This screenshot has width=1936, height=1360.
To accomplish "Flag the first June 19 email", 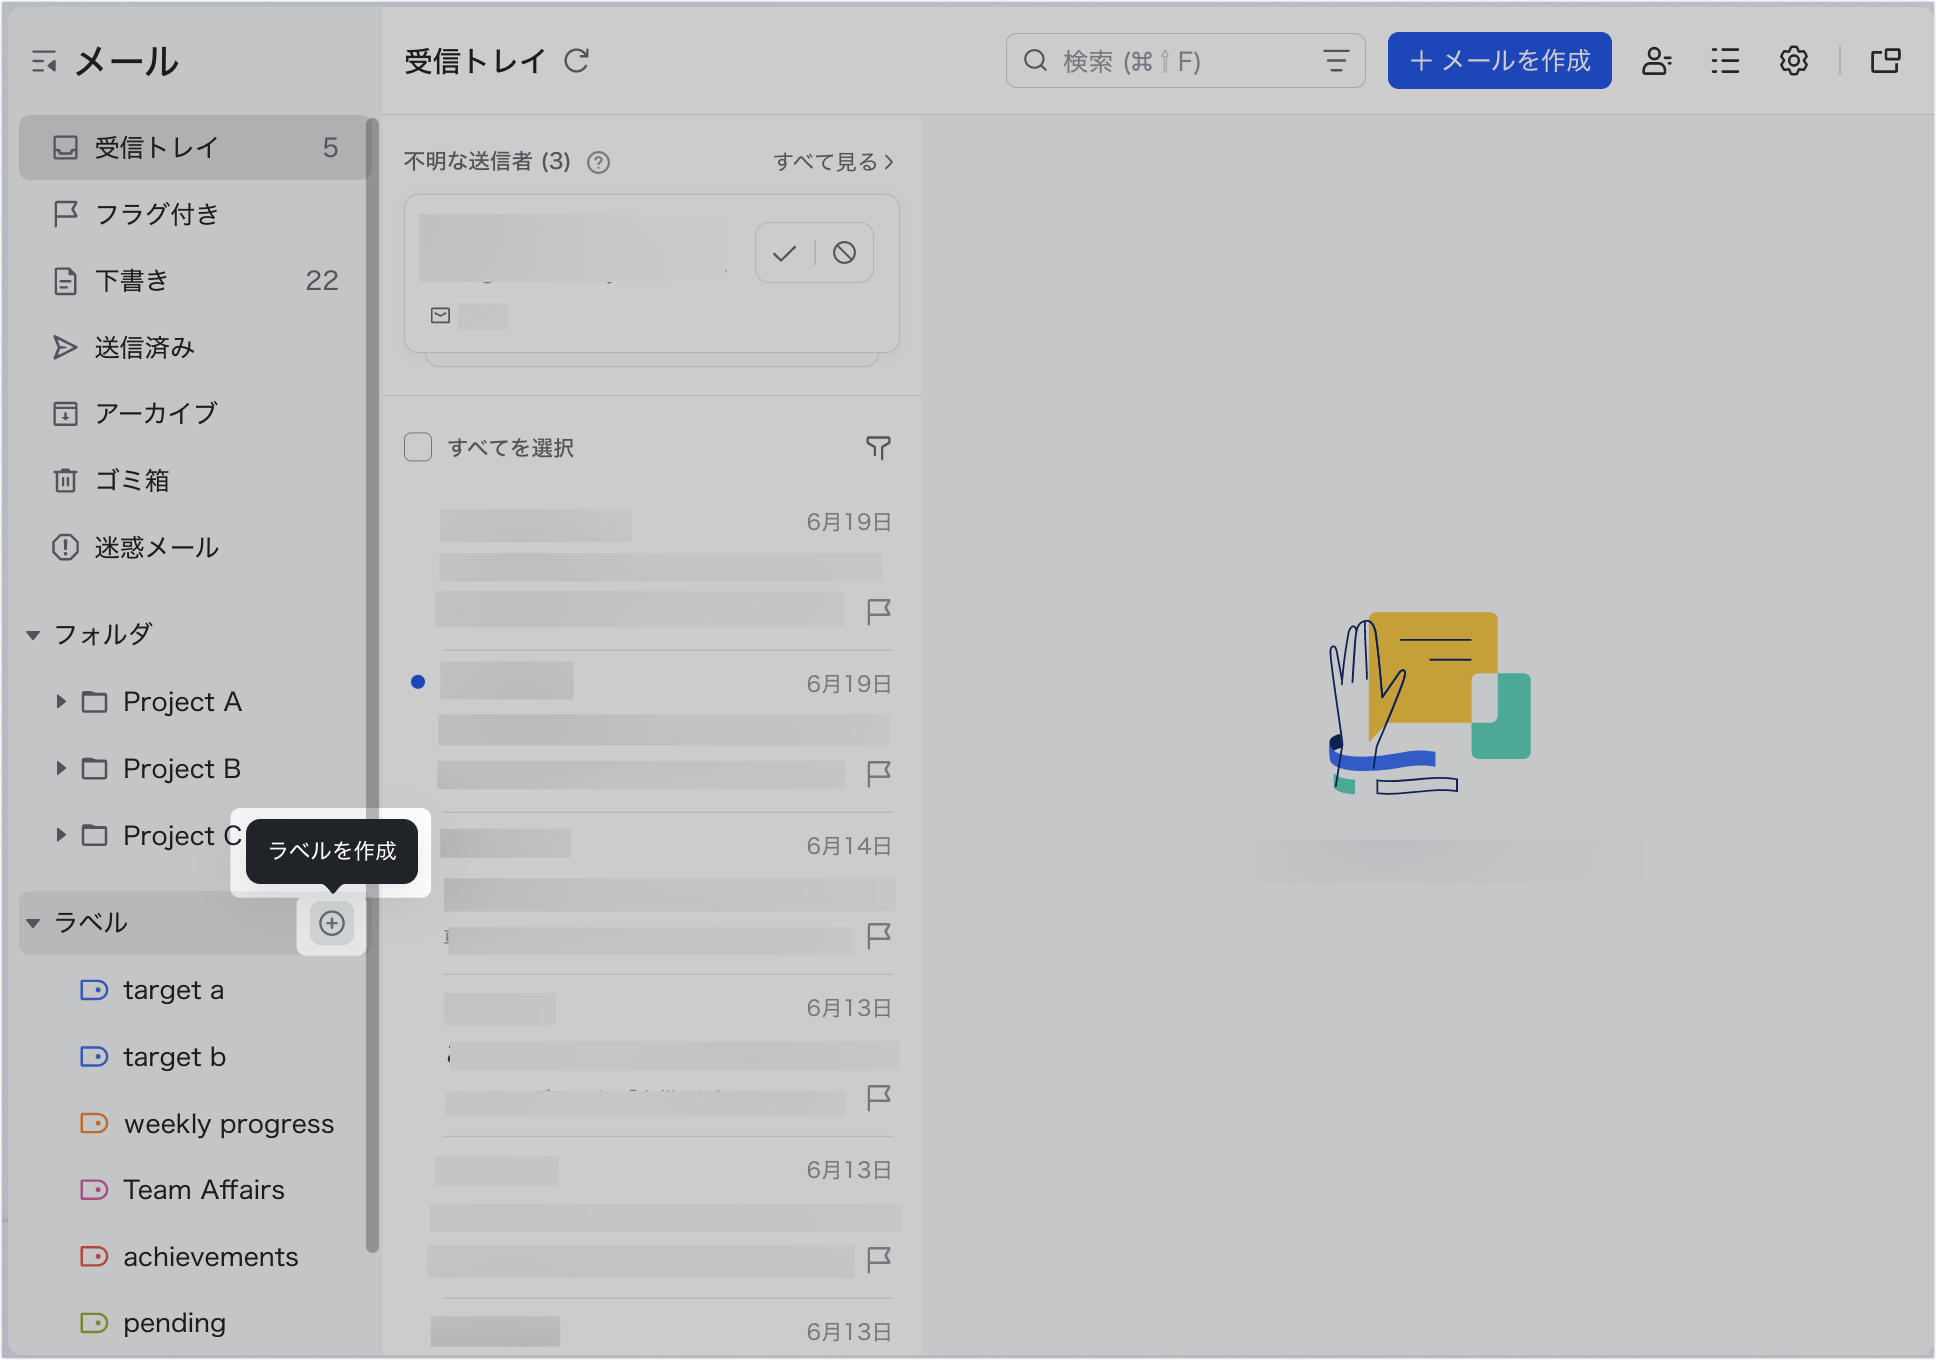I will click(x=878, y=611).
